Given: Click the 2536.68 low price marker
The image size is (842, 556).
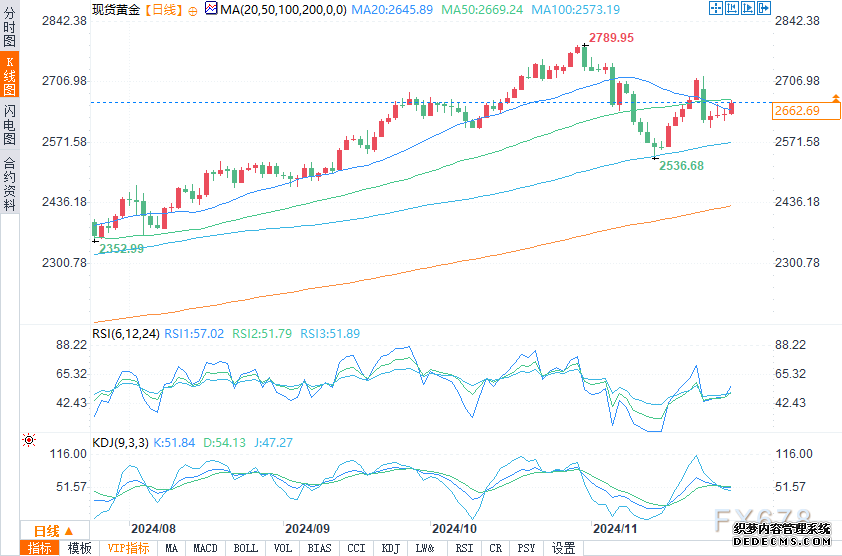Looking at the screenshot, I should click(x=681, y=165).
